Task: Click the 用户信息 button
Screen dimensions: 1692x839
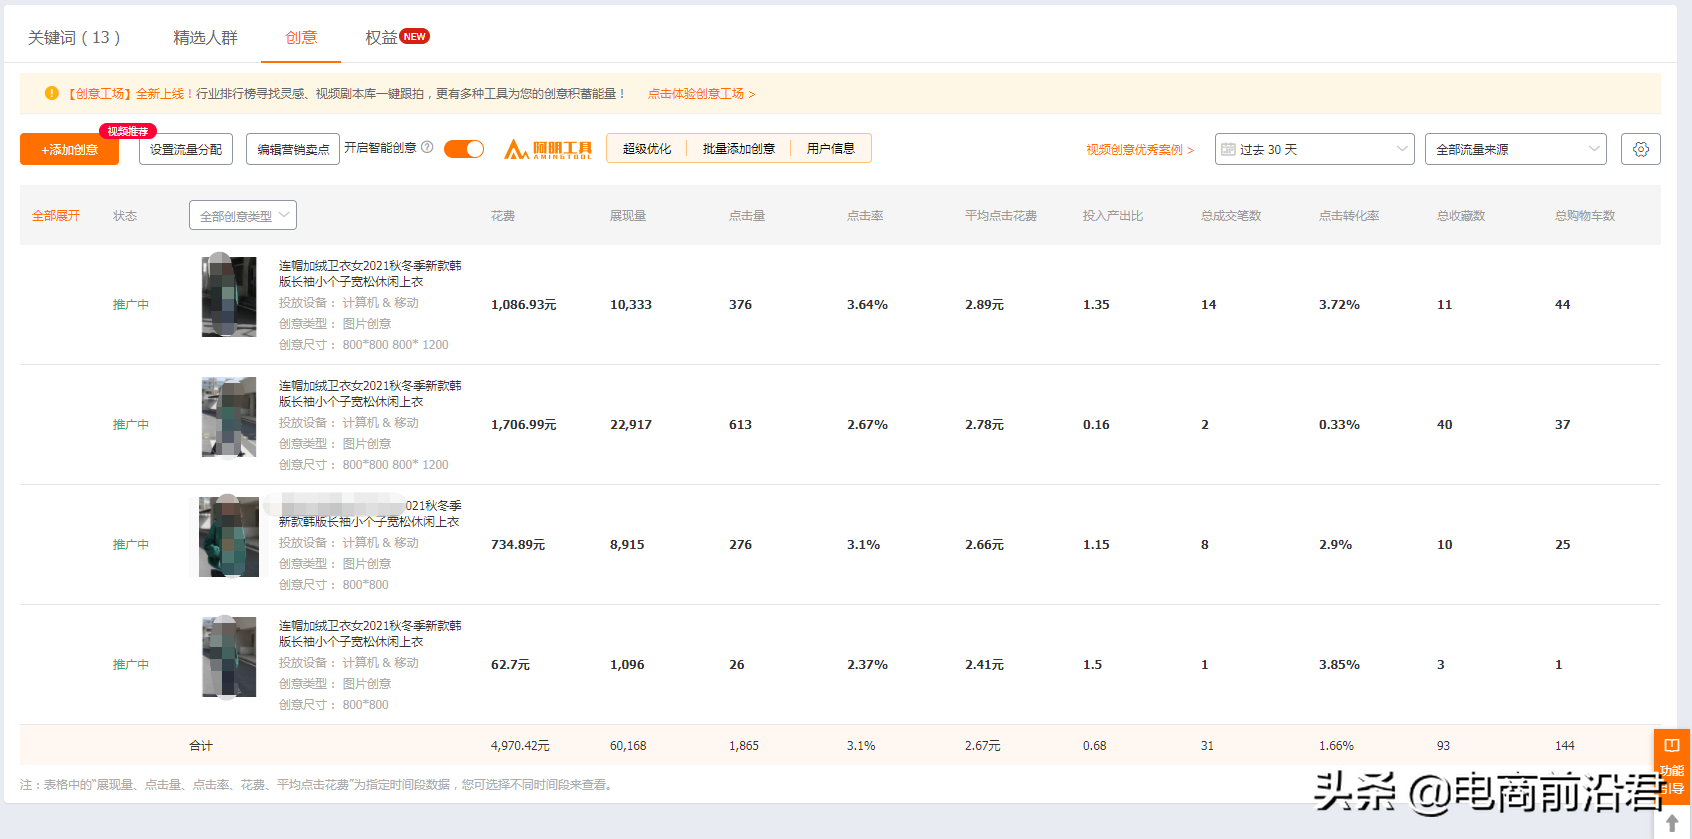Action: point(831,148)
